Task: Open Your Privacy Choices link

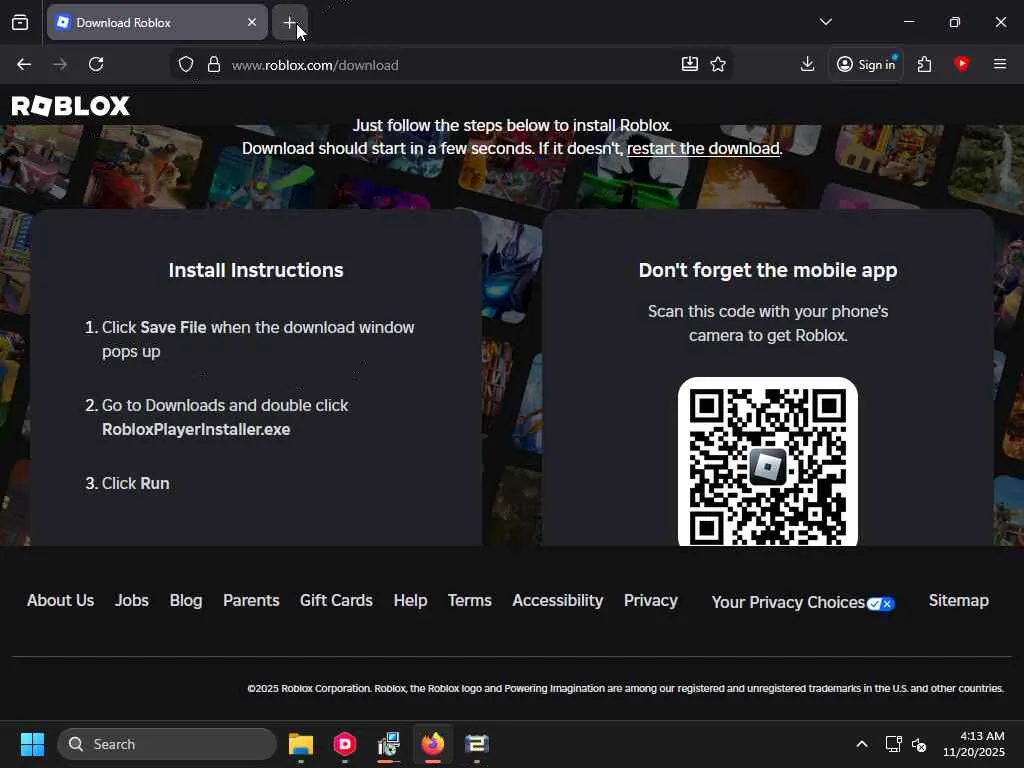Action: click(x=803, y=602)
